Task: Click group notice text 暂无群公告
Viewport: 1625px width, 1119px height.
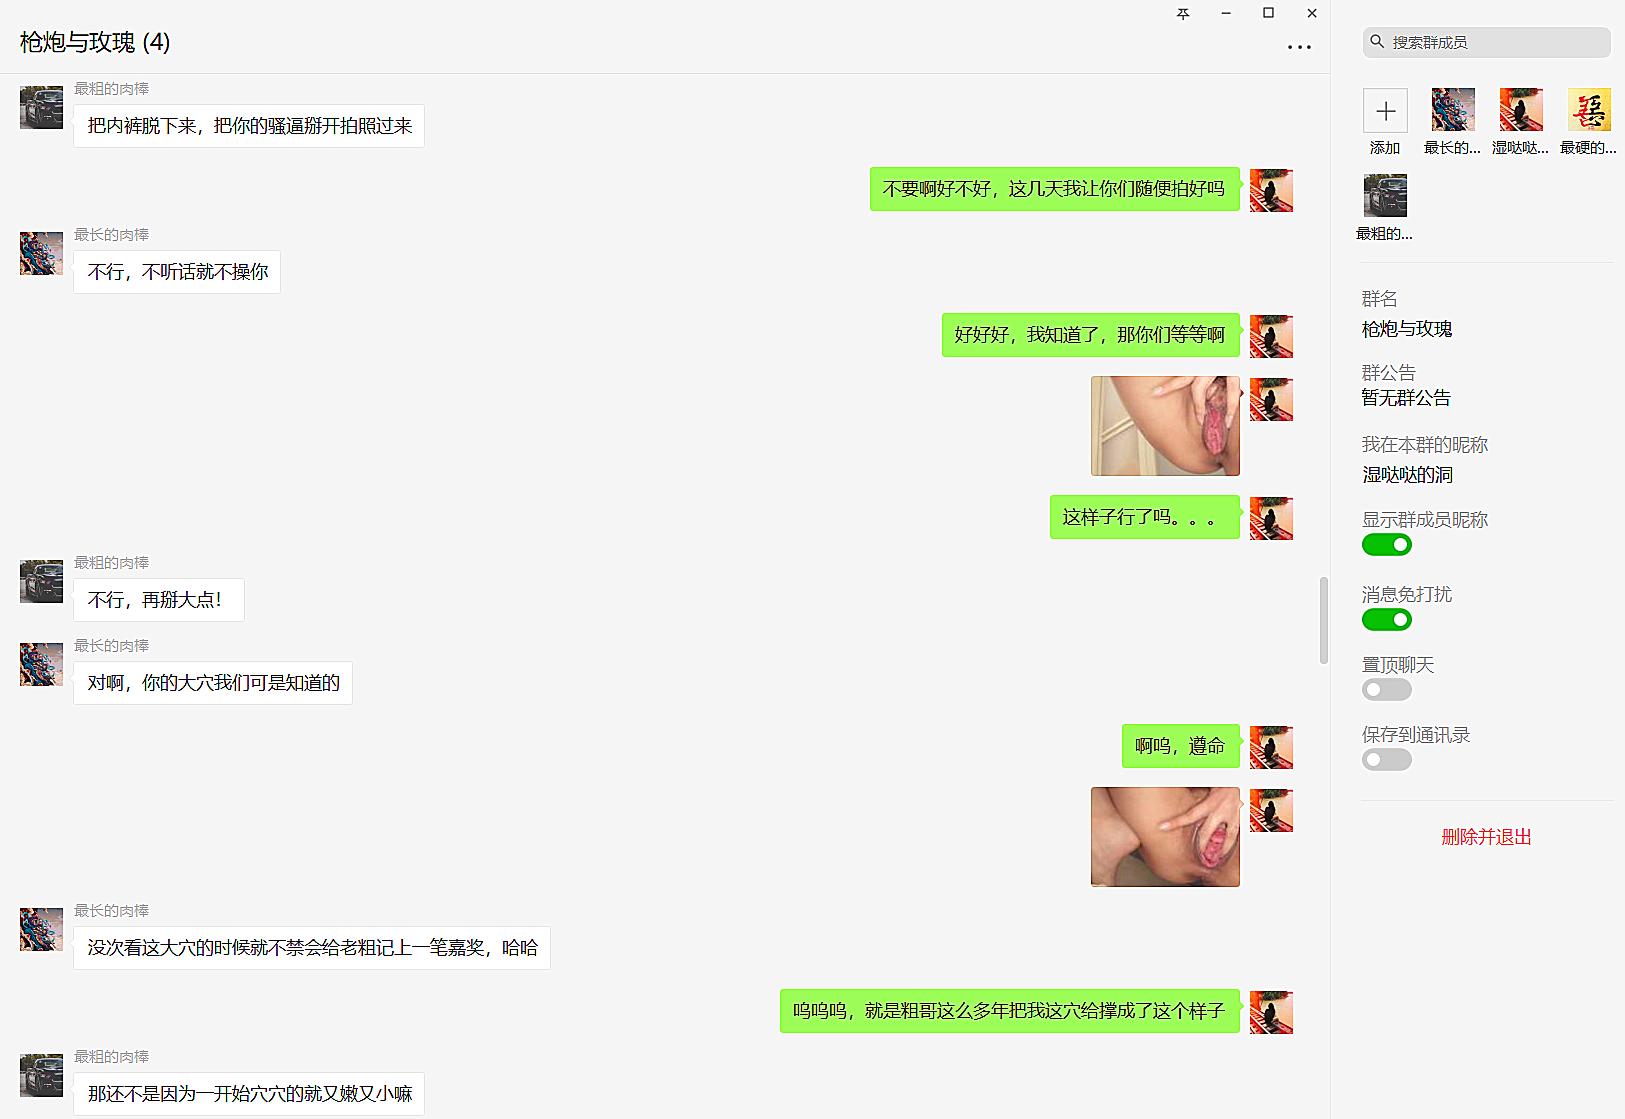Action: pyautogui.click(x=1406, y=398)
